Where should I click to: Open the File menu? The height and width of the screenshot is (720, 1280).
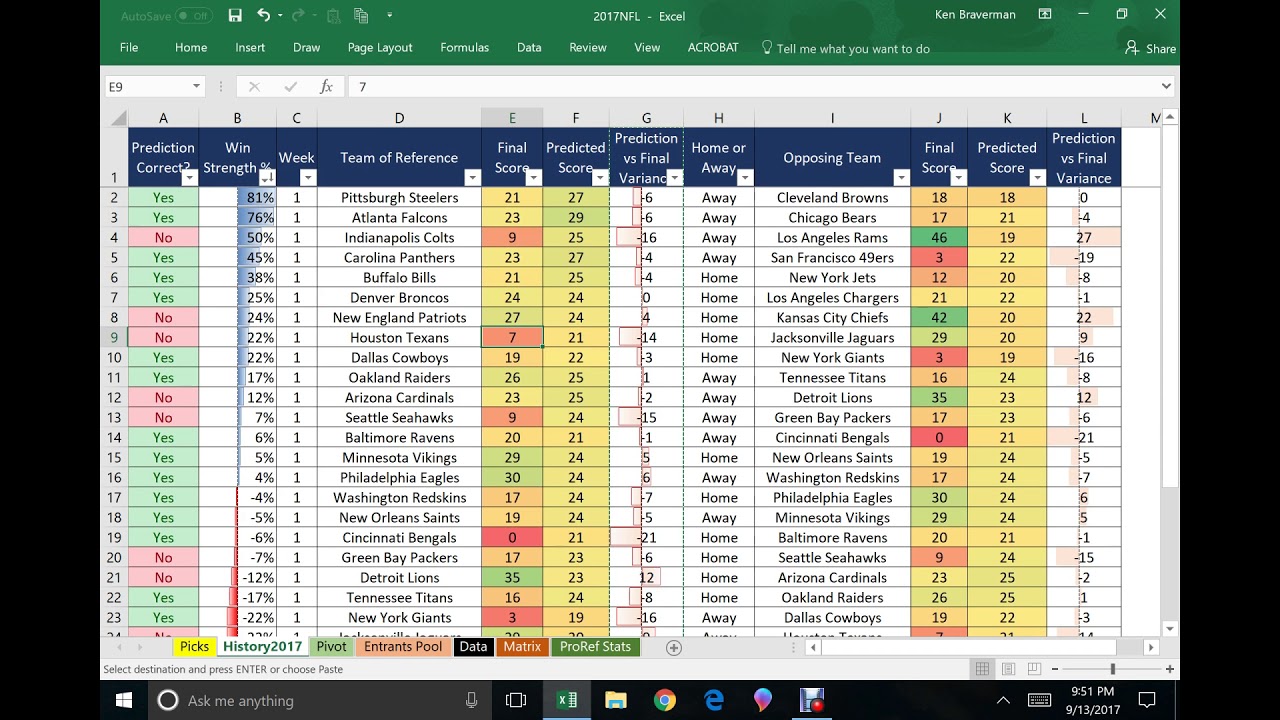coord(129,47)
